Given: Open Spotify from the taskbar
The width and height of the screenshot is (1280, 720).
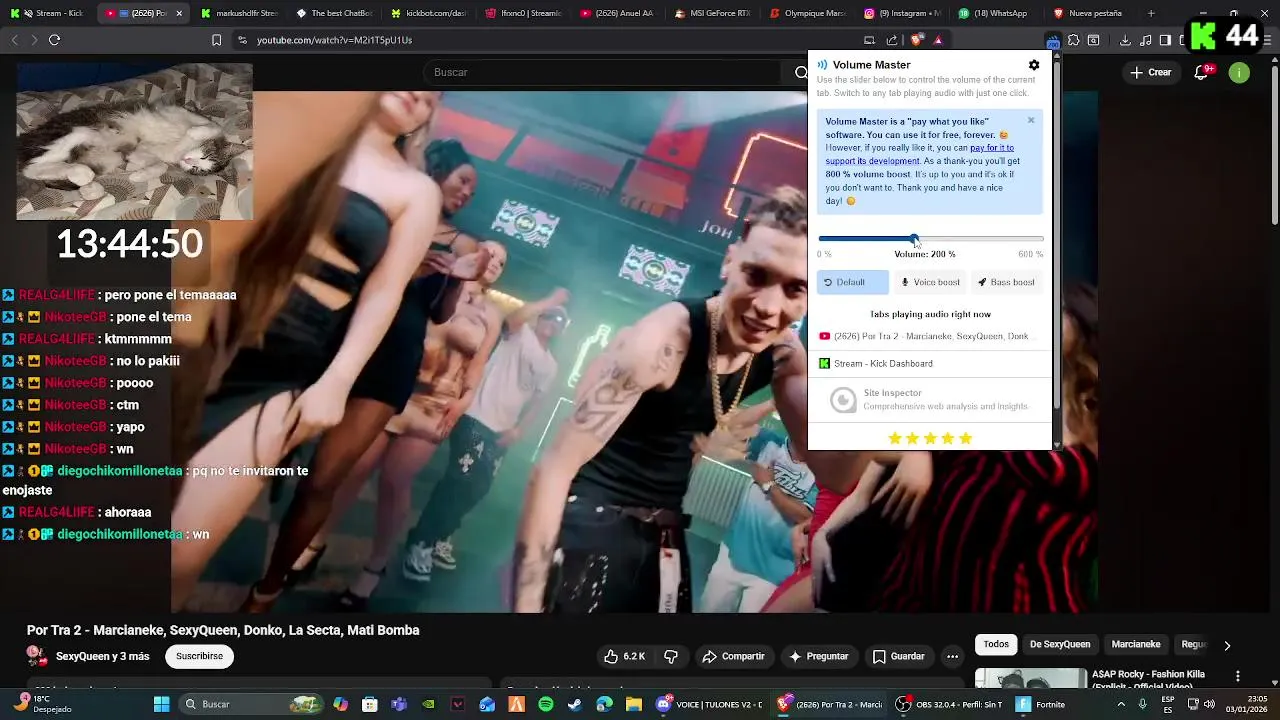Looking at the screenshot, I should [x=545, y=704].
